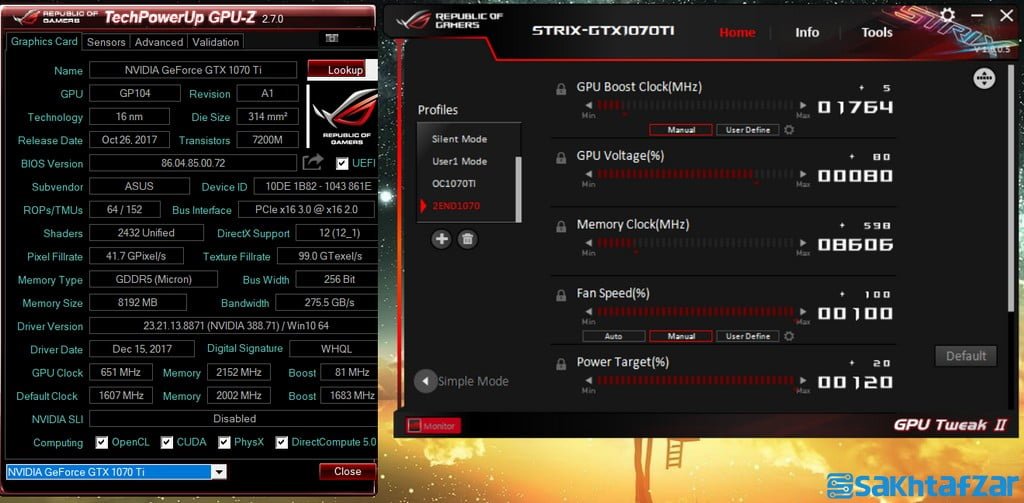Switch to the Sensors tab
This screenshot has height=503, width=1024.
[x=106, y=42]
